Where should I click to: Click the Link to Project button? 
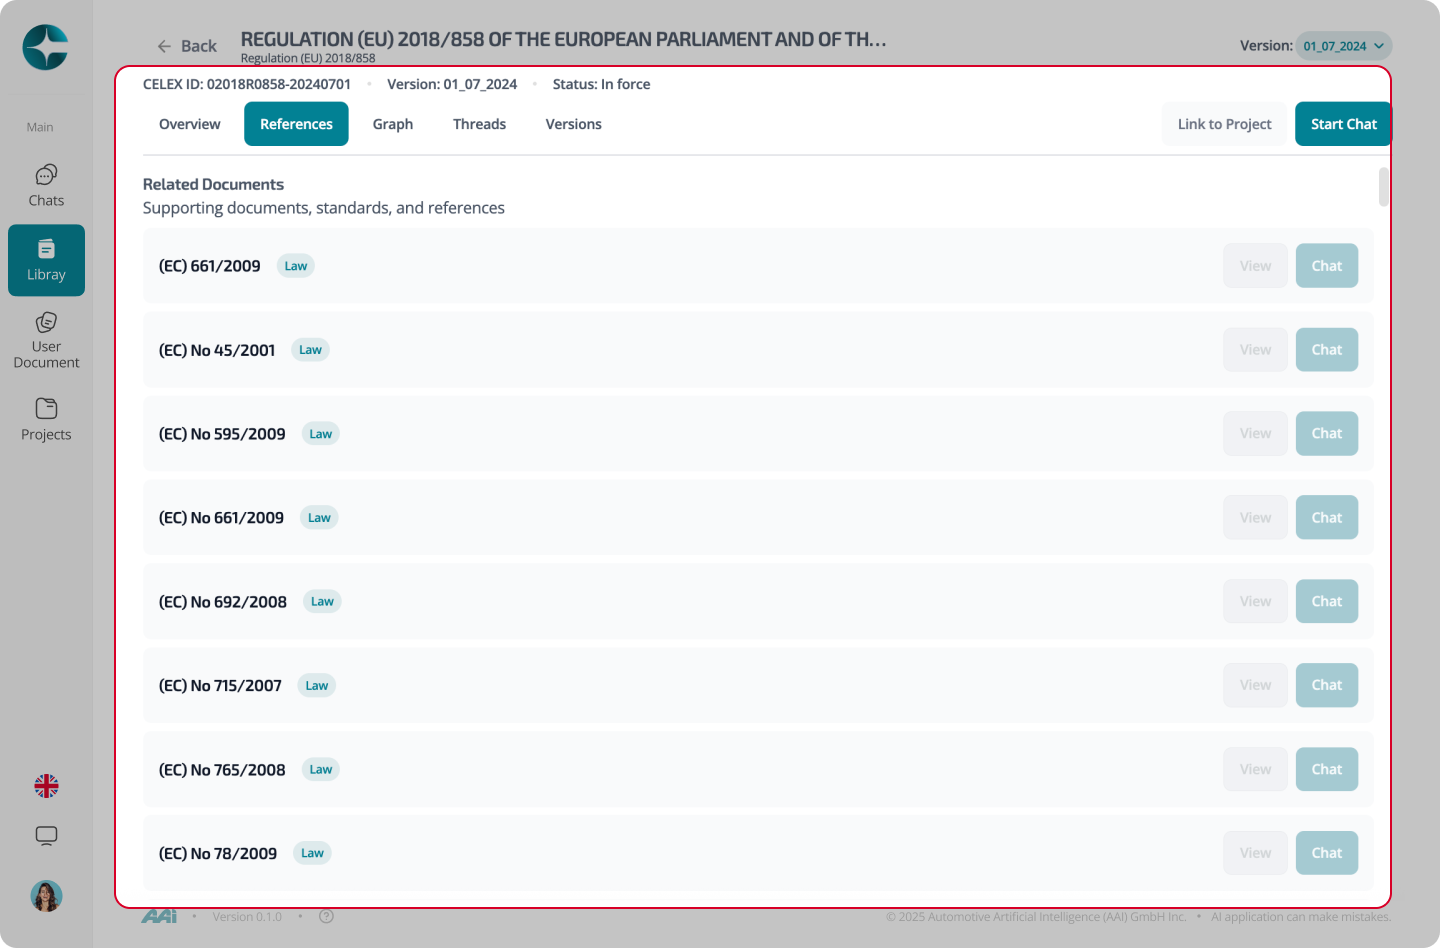click(x=1224, y=124)
